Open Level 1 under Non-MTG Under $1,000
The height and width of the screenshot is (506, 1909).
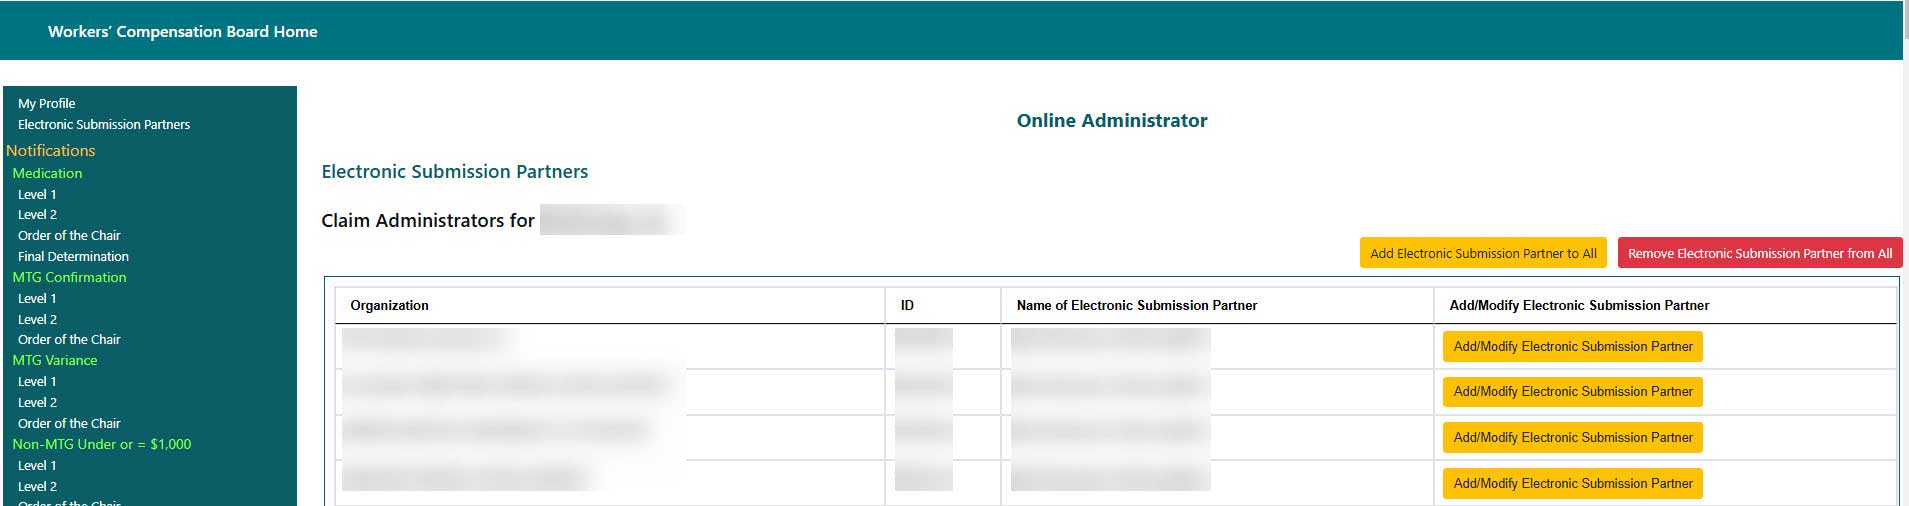point(37,466)
